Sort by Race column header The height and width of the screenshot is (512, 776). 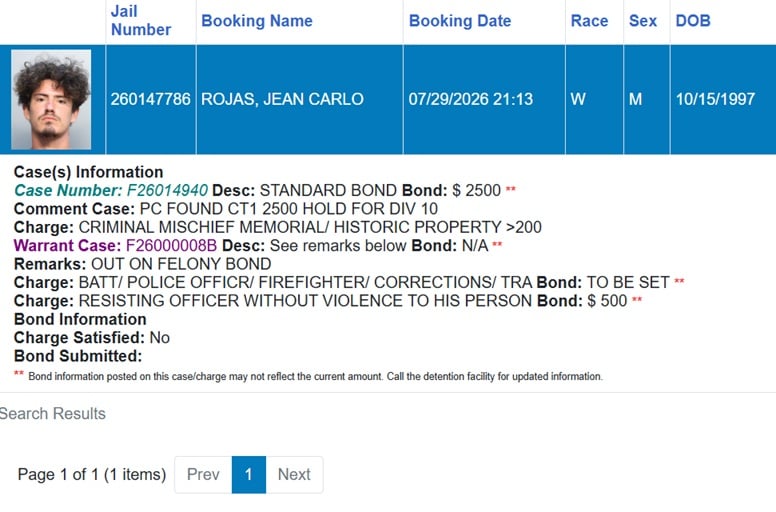(589, 21)
